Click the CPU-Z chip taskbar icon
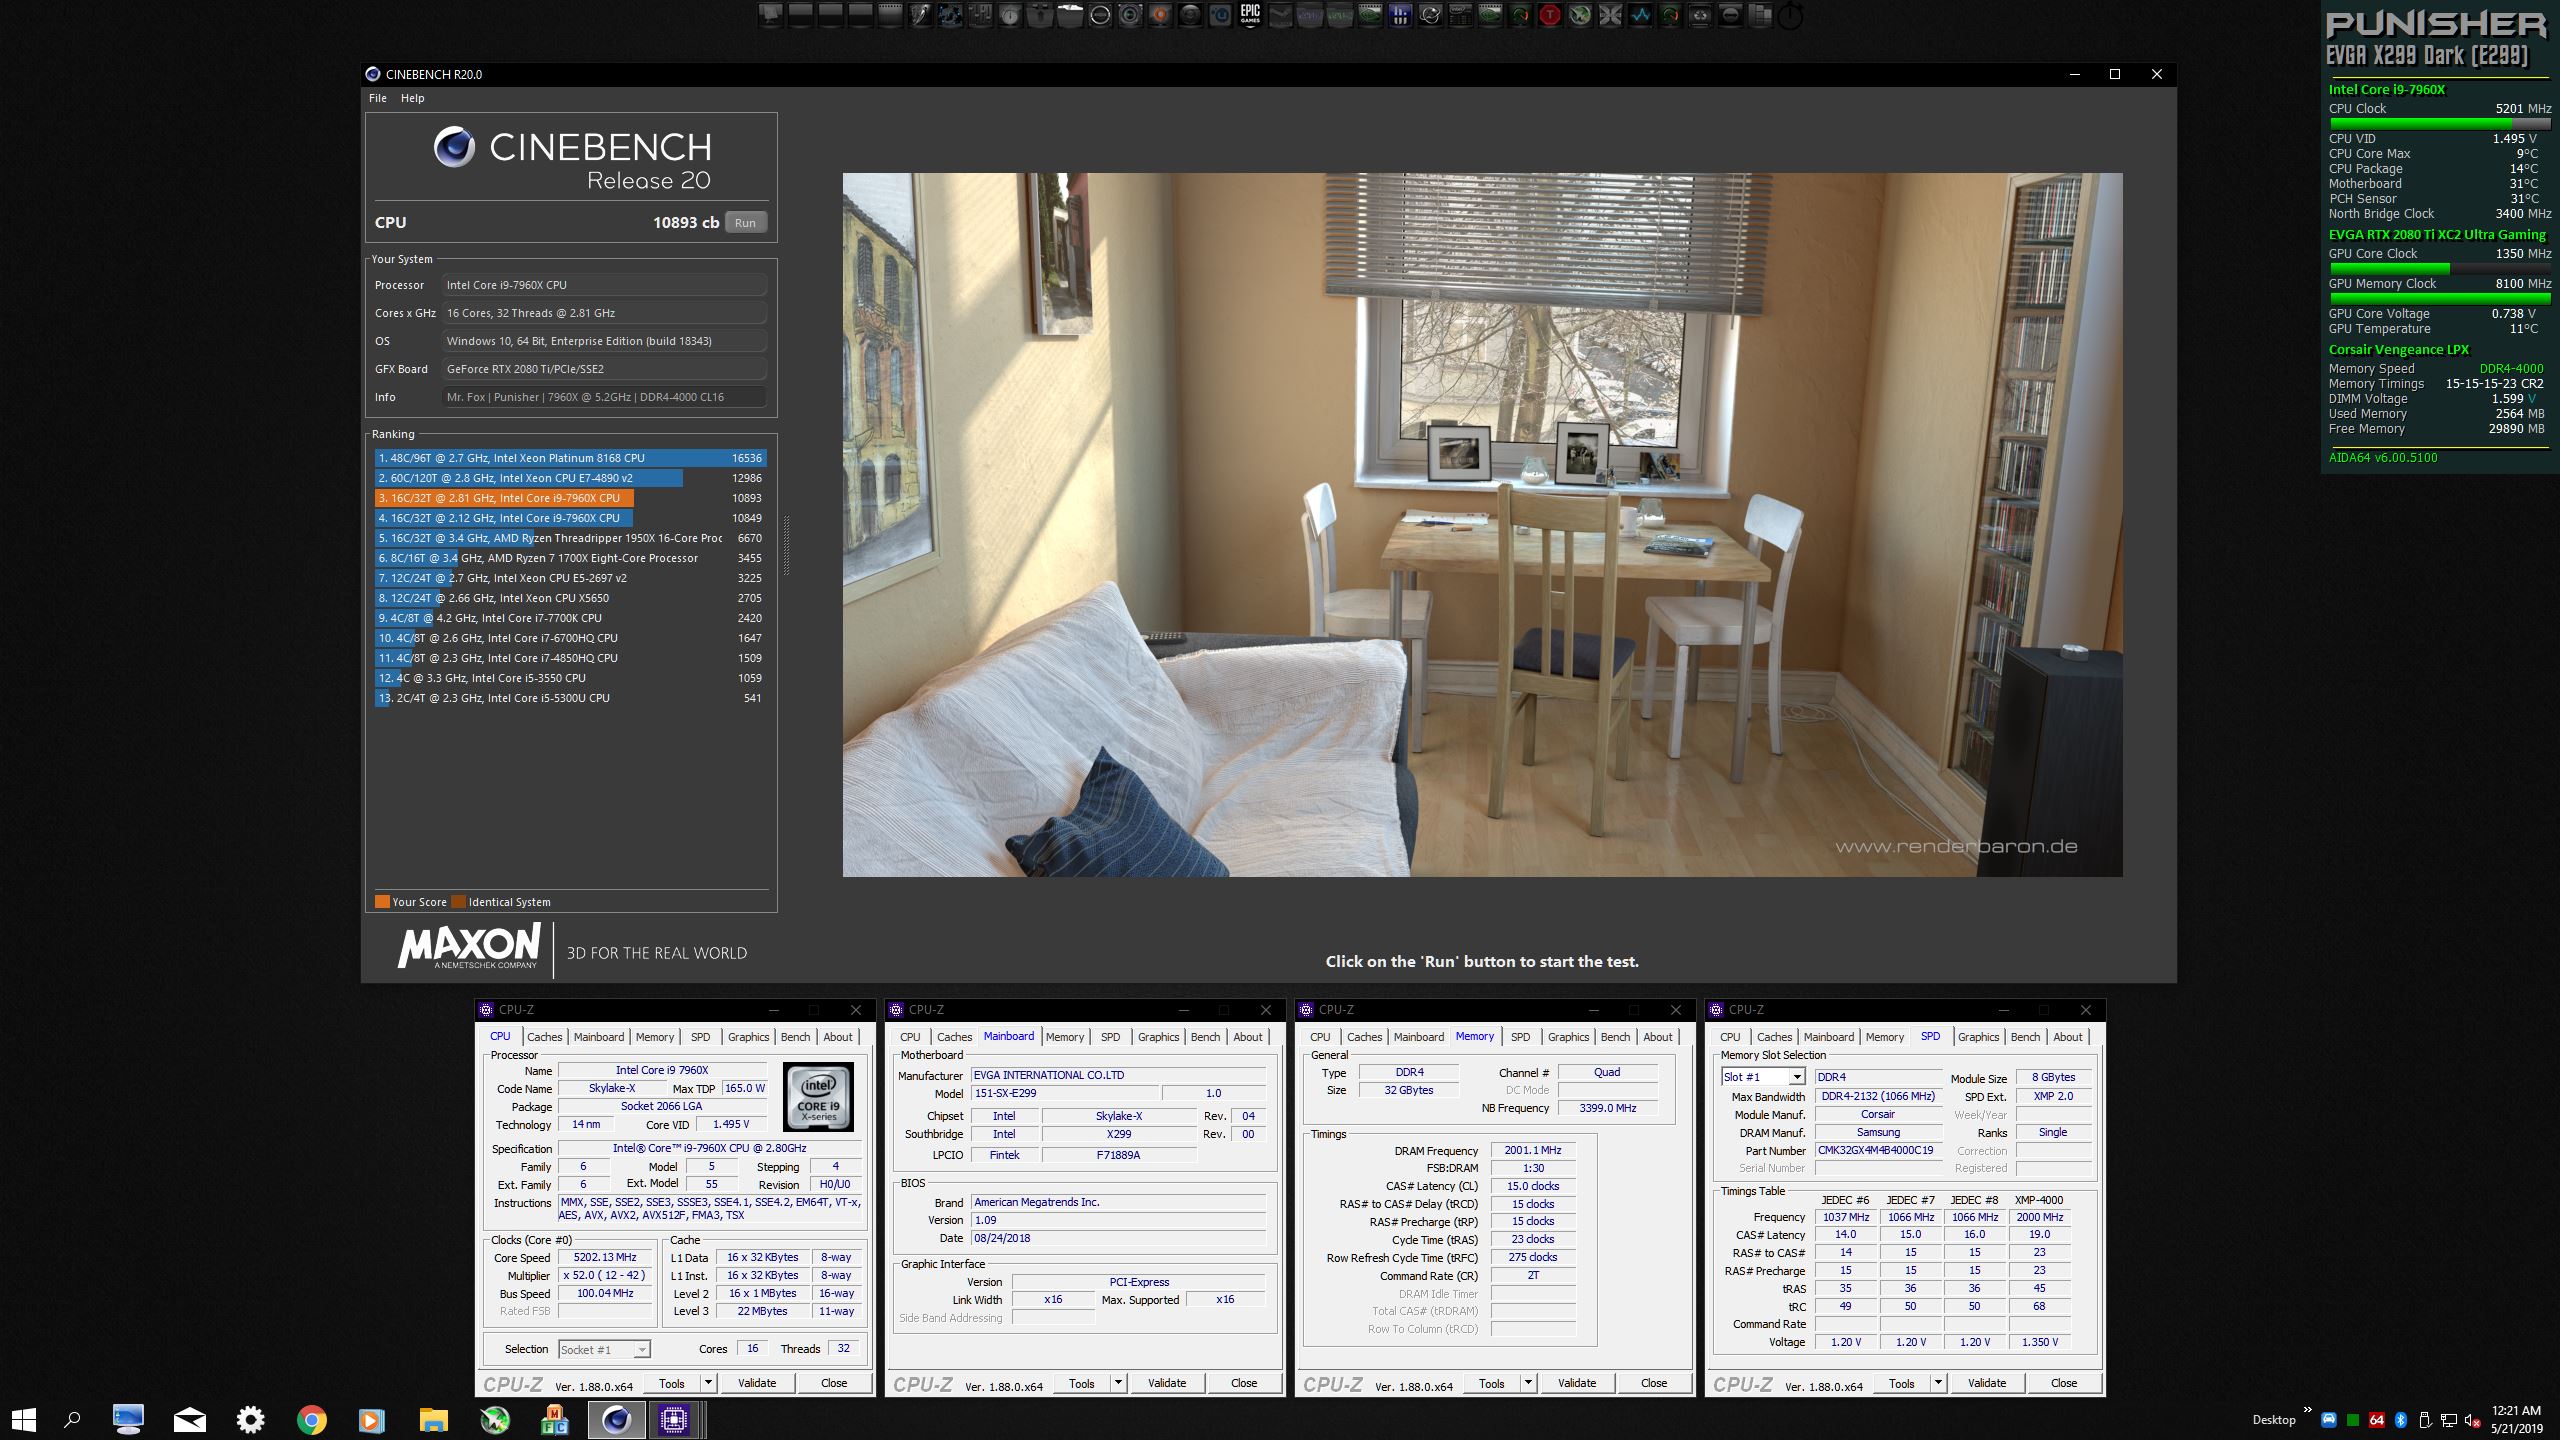Screen dimensions: 2560x1440 (x=674, y=1419)
